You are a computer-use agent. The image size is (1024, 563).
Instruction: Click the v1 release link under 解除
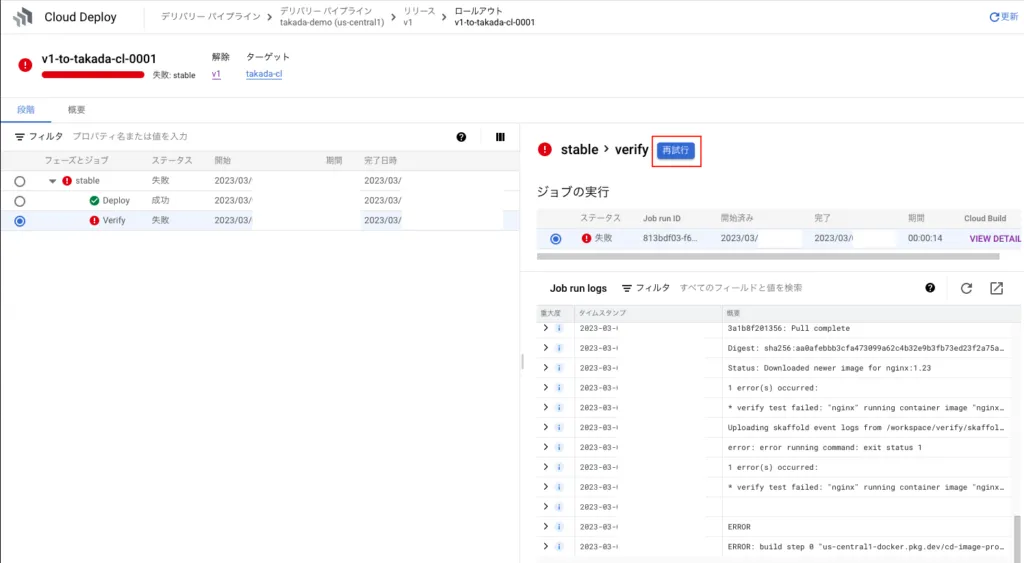[216, 74]
